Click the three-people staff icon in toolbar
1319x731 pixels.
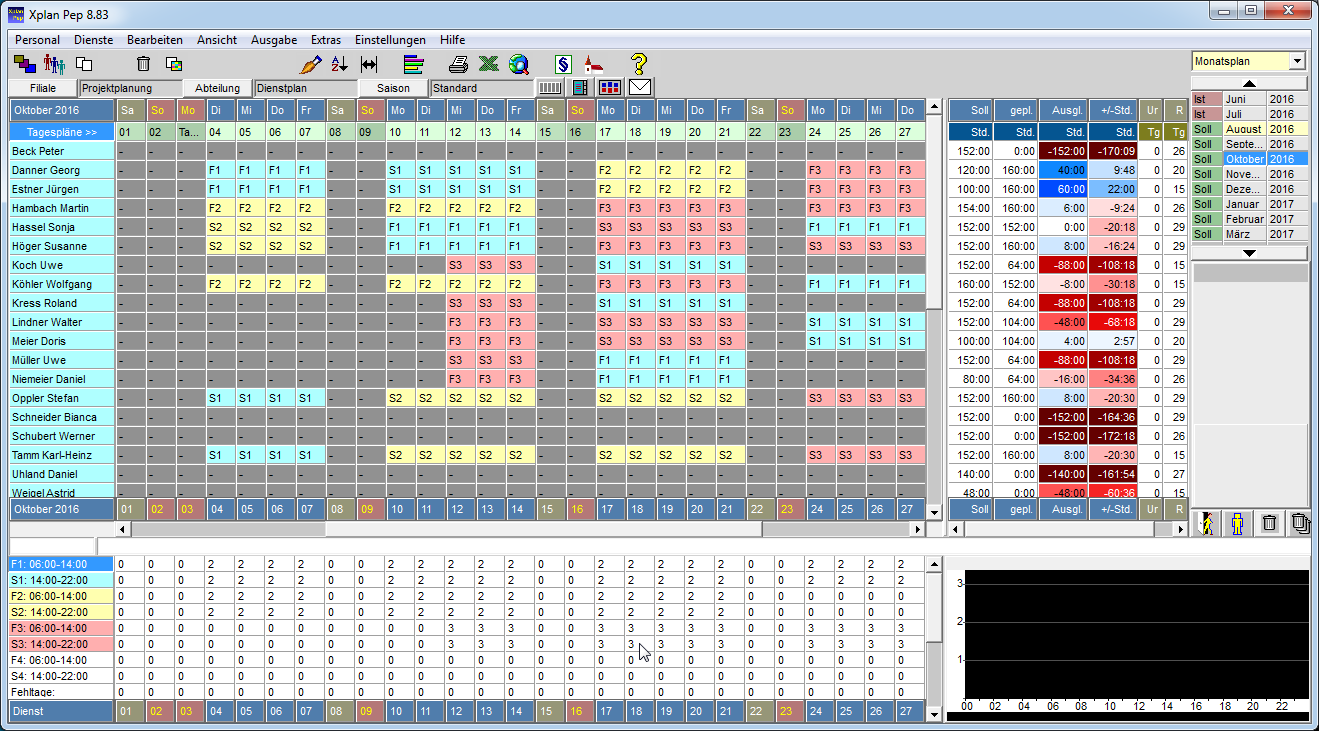(54, 64)
